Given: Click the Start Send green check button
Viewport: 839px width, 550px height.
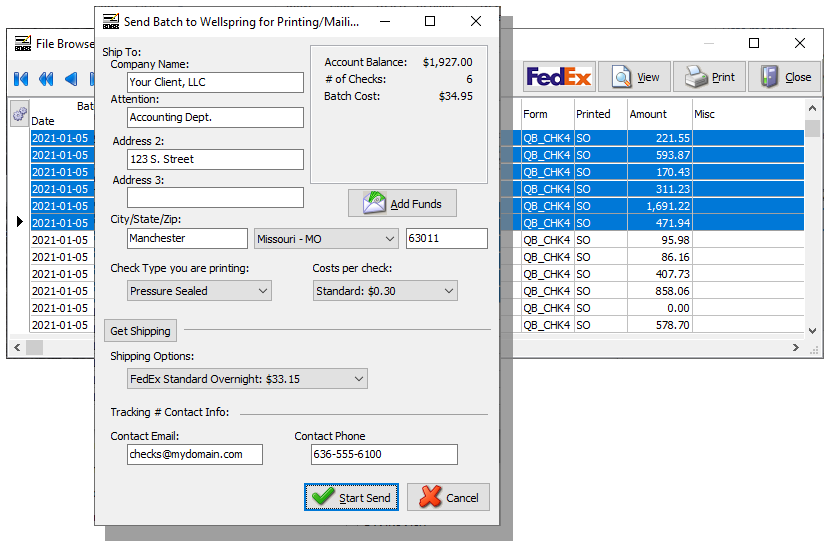Looking at the screenshot, I should point(351,498).
